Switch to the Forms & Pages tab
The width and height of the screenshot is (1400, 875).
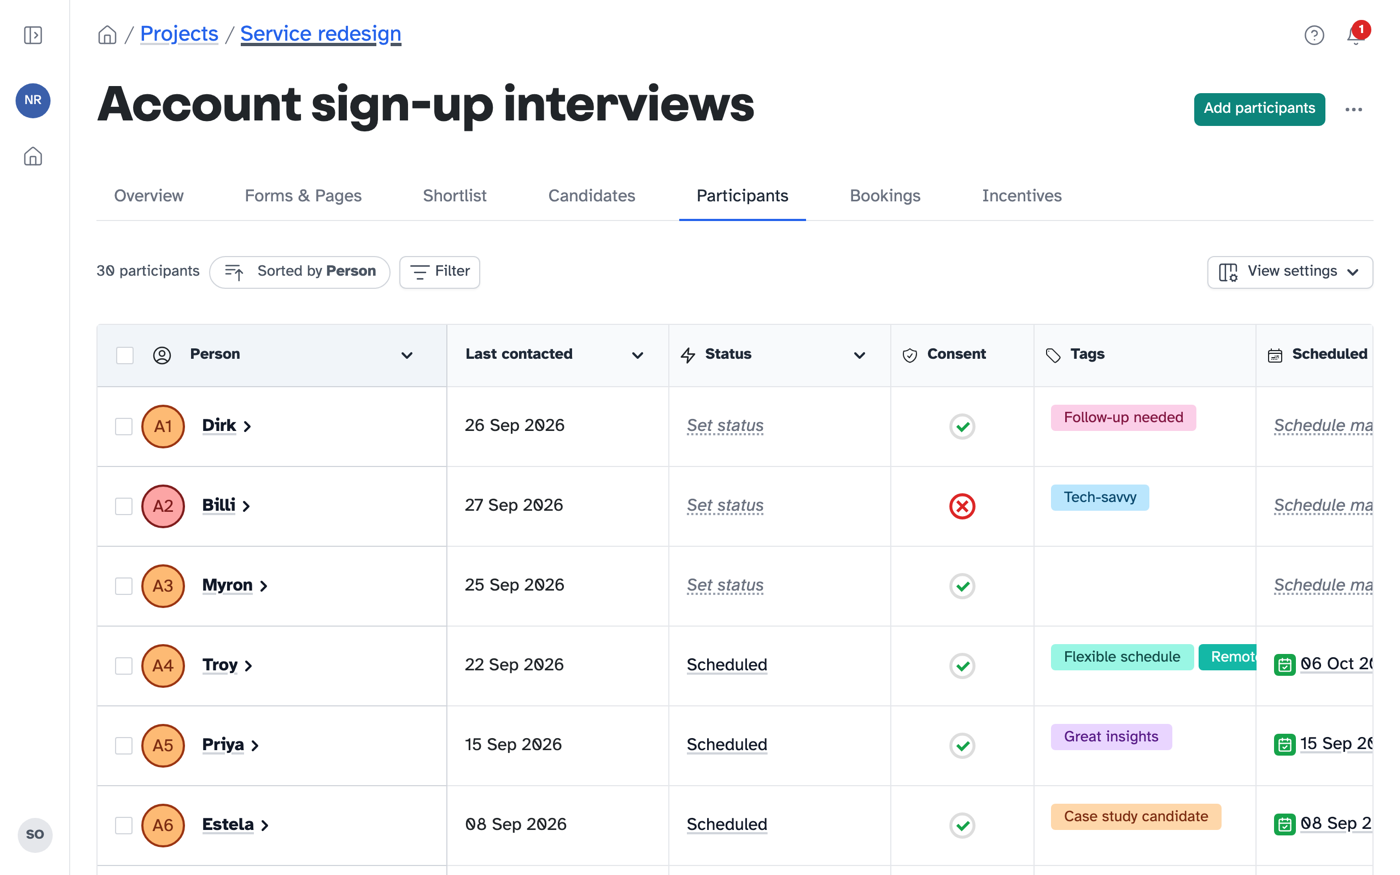coord(303,196)
